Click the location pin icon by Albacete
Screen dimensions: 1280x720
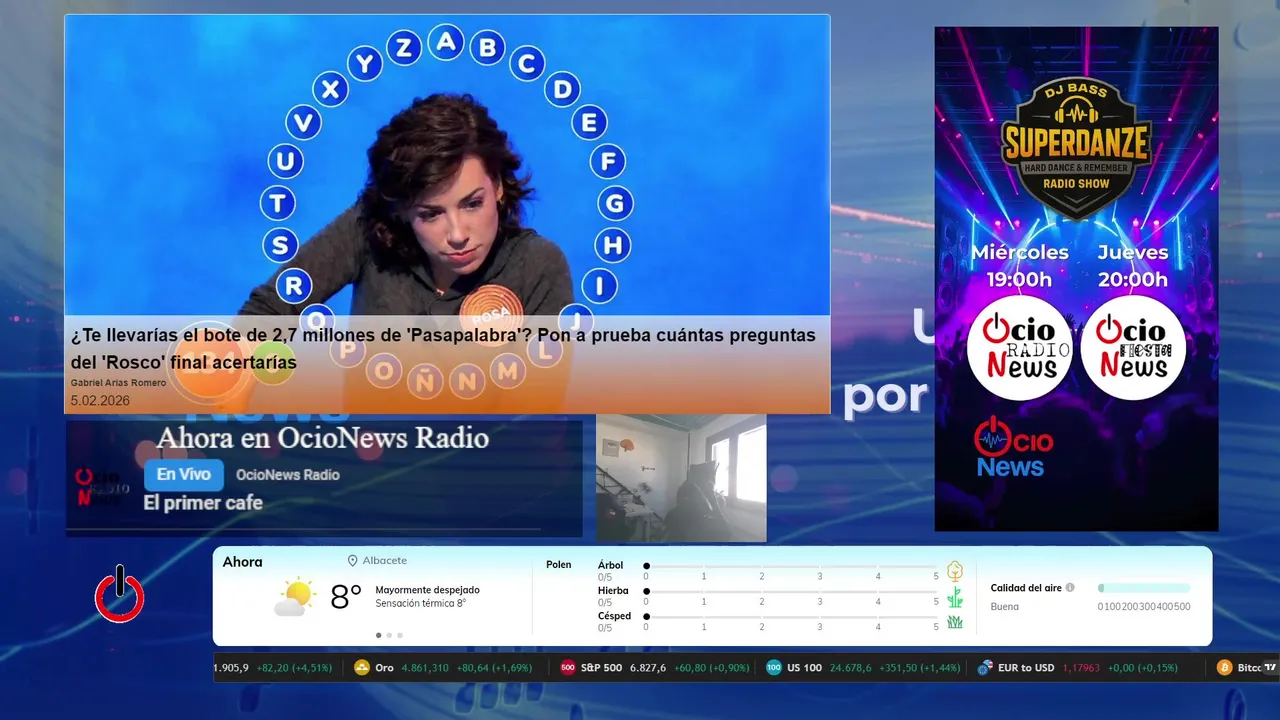(x=352, y=561)
